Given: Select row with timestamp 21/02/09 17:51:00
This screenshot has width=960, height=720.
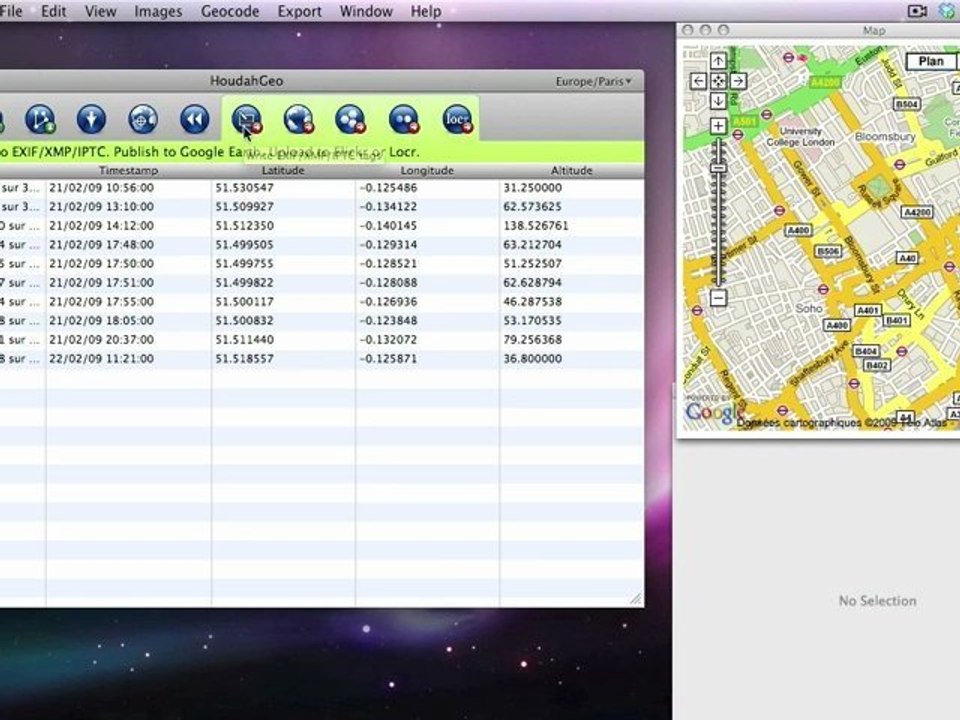Looking at the screenshot, I should point(321,283).
